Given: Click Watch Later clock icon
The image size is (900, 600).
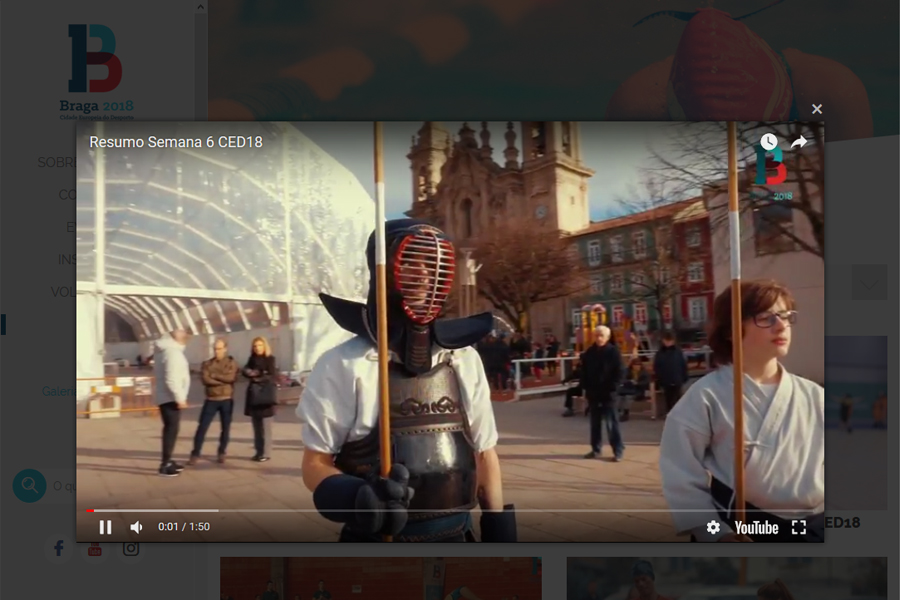Looking at the screenshot, I should point(769,141).
